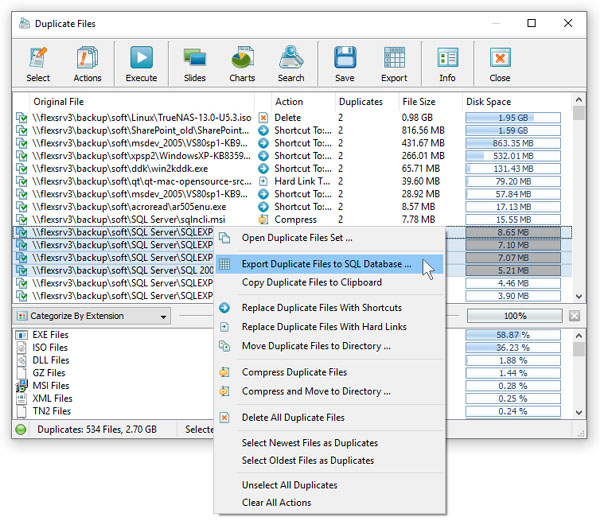Click the Delete action icon for TrueNAS row

pyautogui.click(x=263, y=117)
